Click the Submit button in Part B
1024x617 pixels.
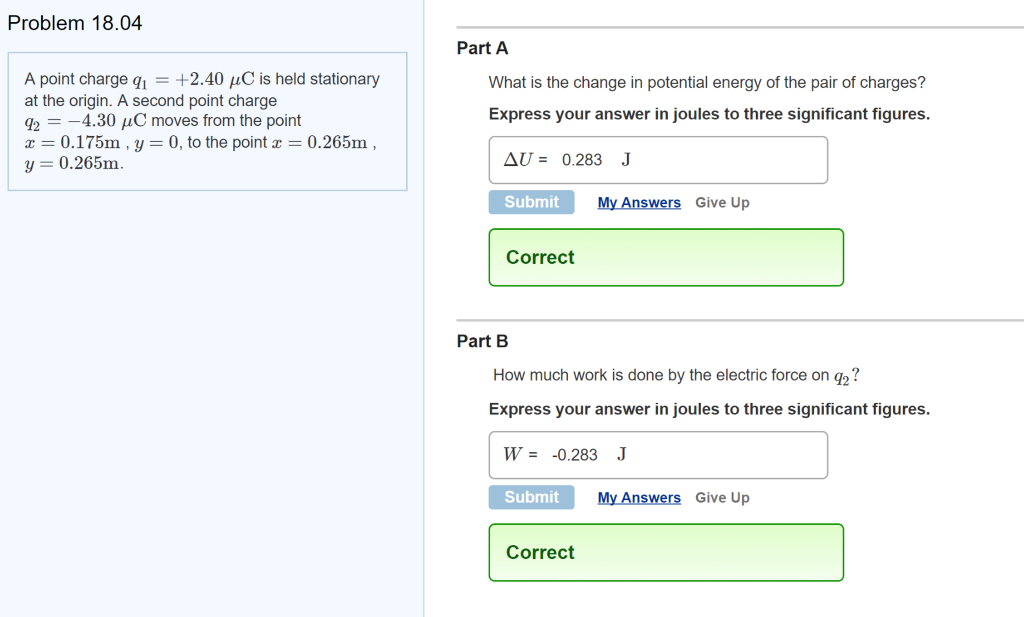pyautogui.click(x=531, y=497)
